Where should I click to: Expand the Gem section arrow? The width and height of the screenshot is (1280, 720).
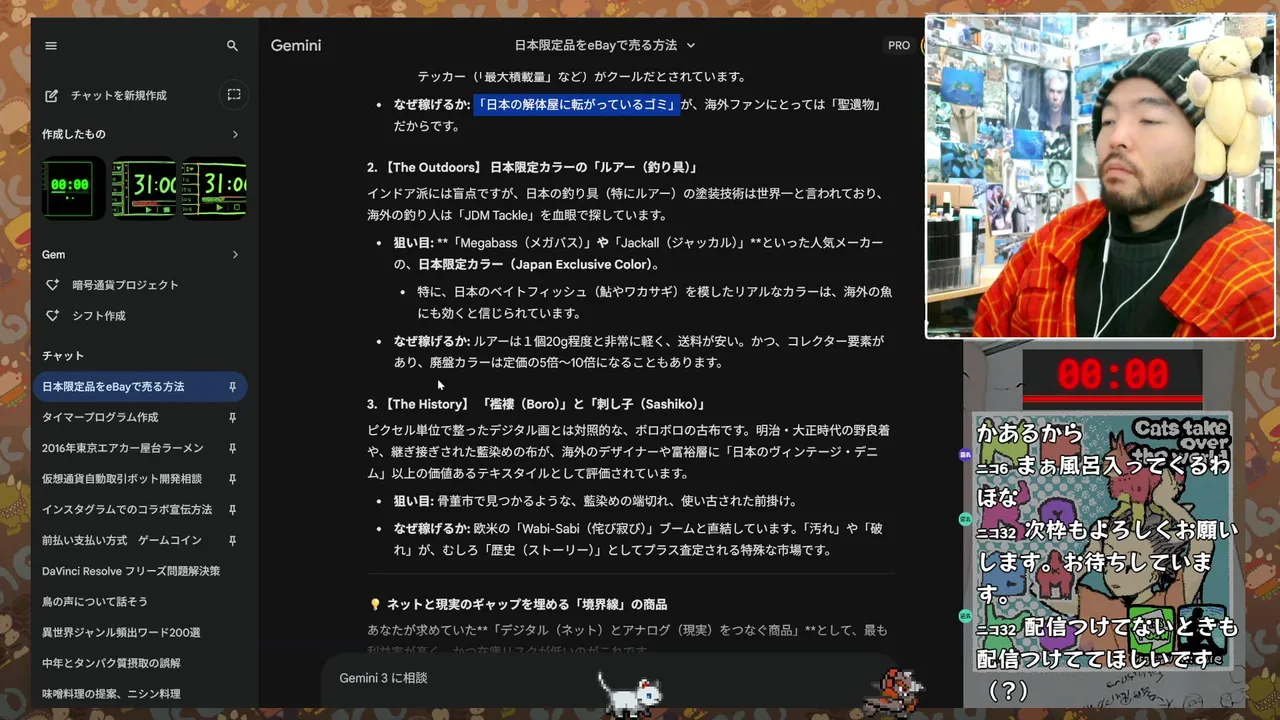pyautogui.click(x=235, y=255)
